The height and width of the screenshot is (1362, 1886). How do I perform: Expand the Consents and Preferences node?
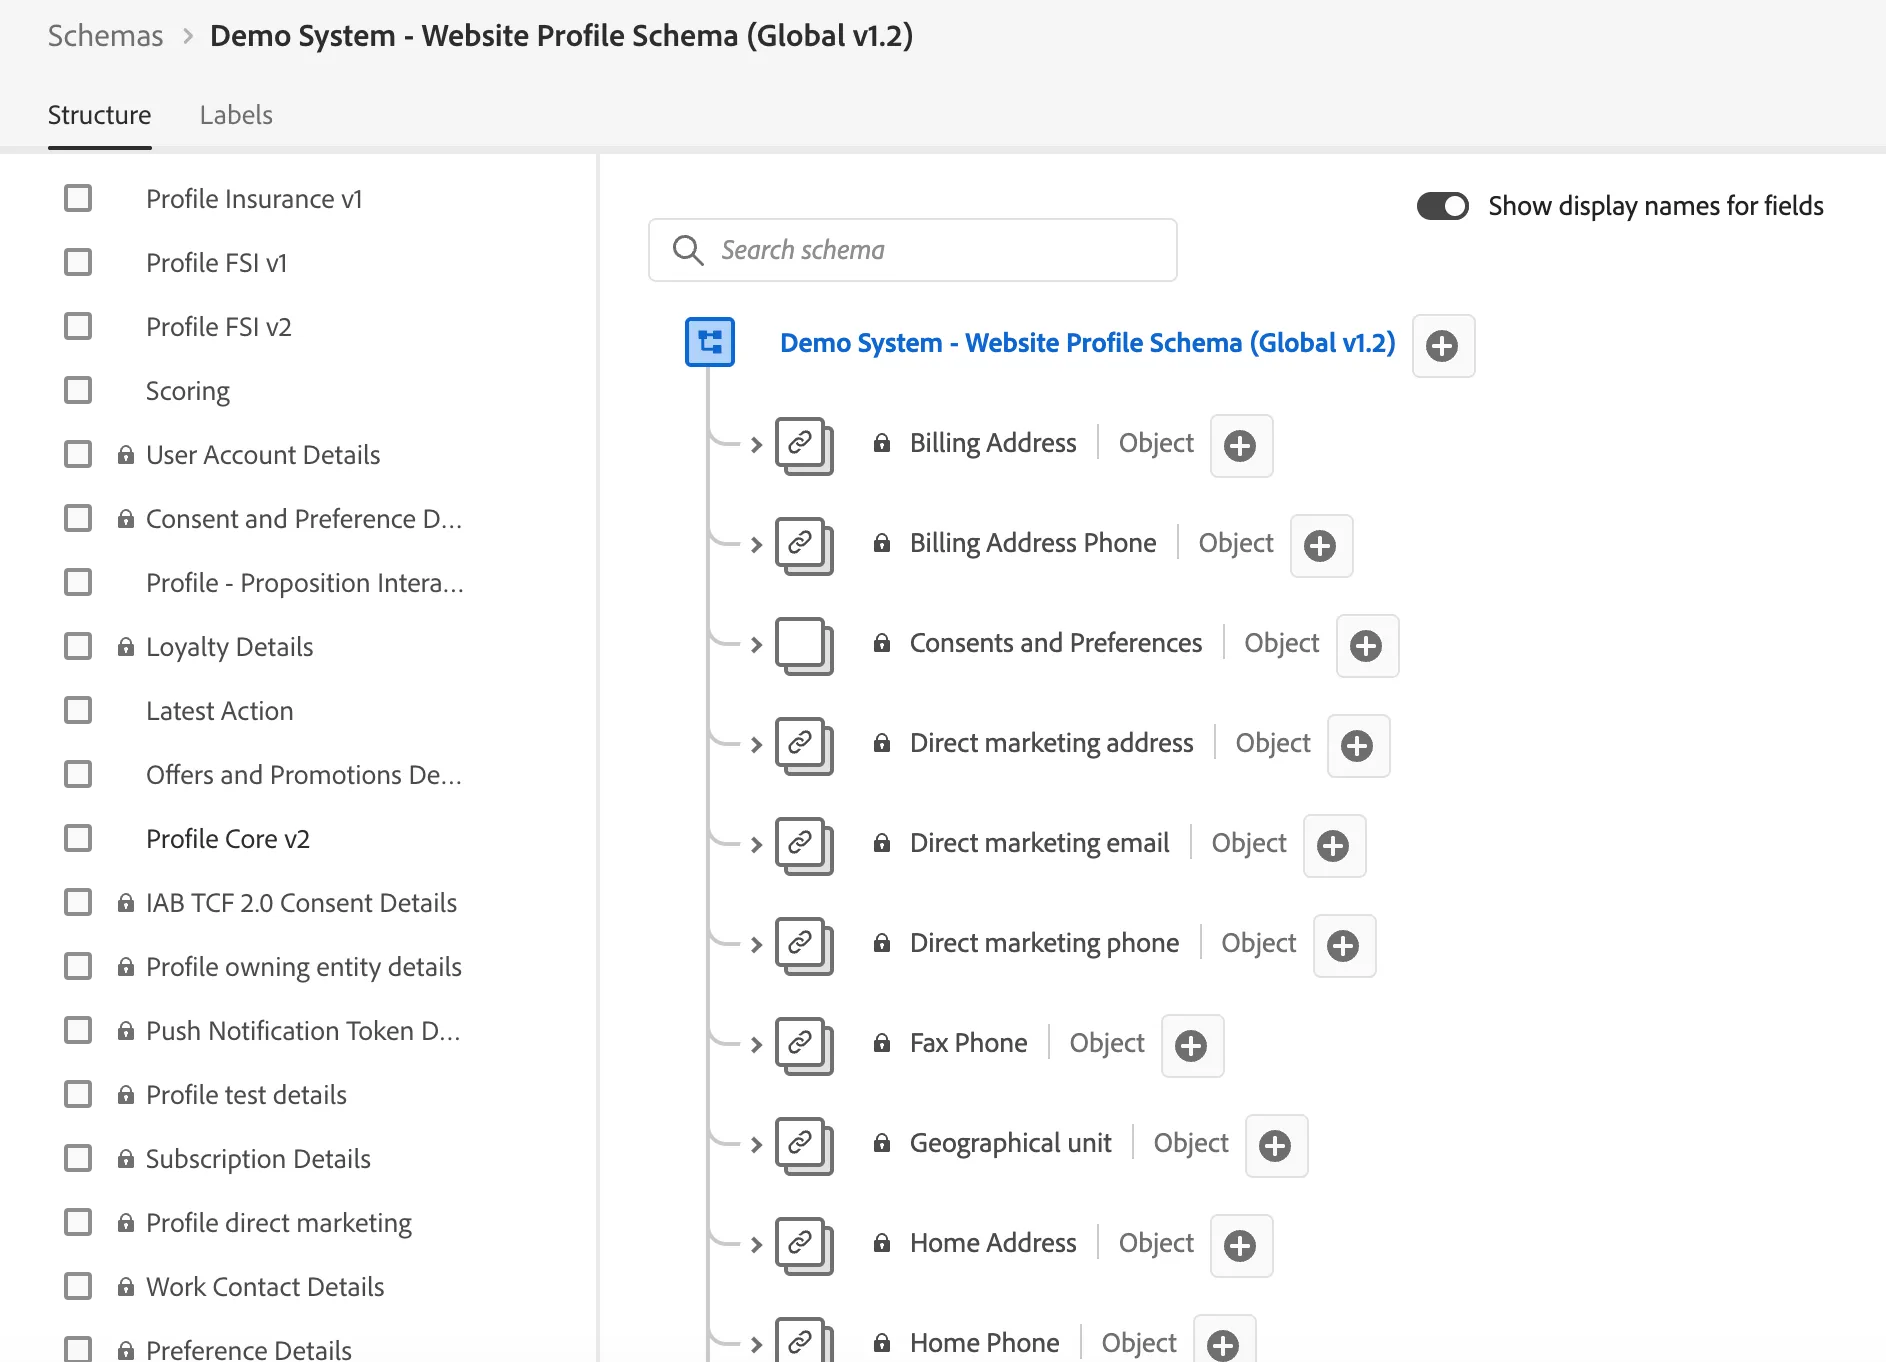coord(756,644)
